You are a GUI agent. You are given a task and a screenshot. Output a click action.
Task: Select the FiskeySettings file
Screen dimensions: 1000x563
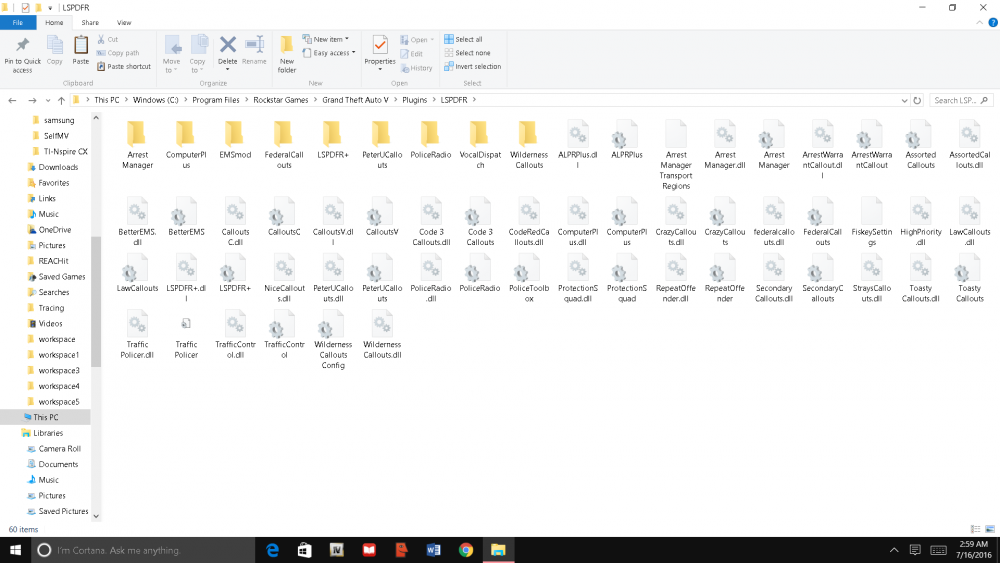[x=872, y=222]
